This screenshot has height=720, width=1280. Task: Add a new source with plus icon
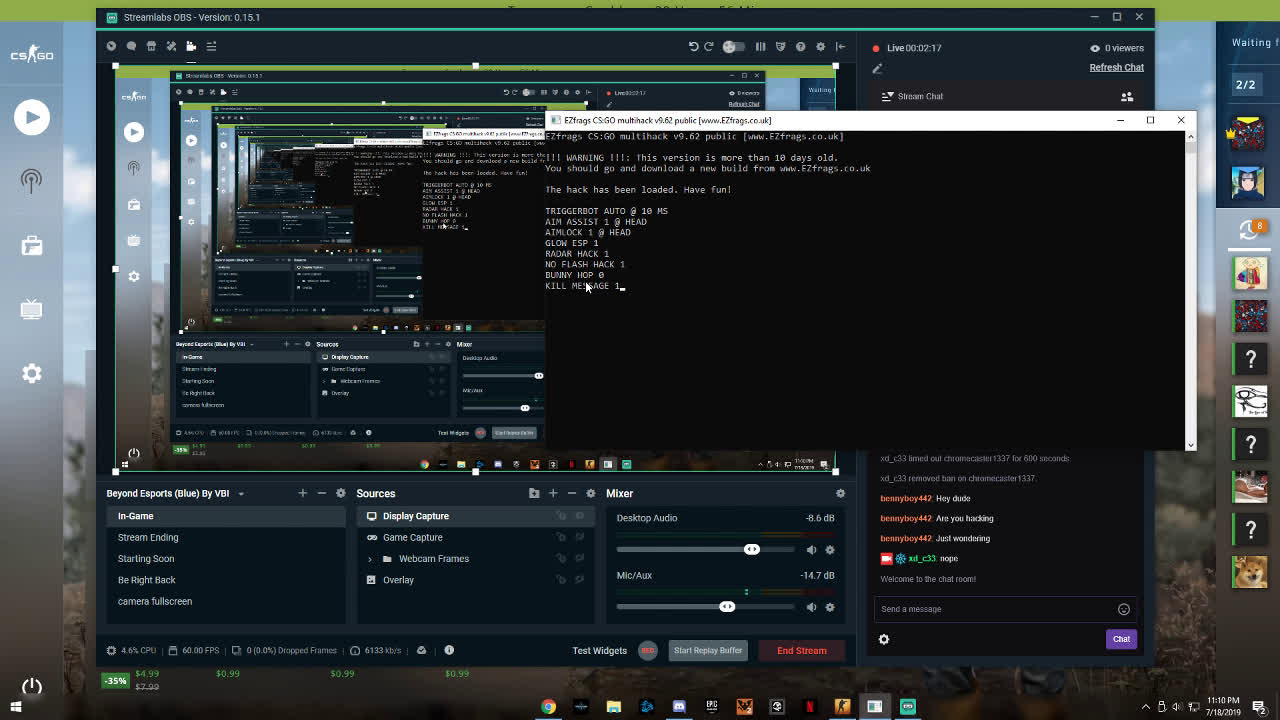(552, 493)
